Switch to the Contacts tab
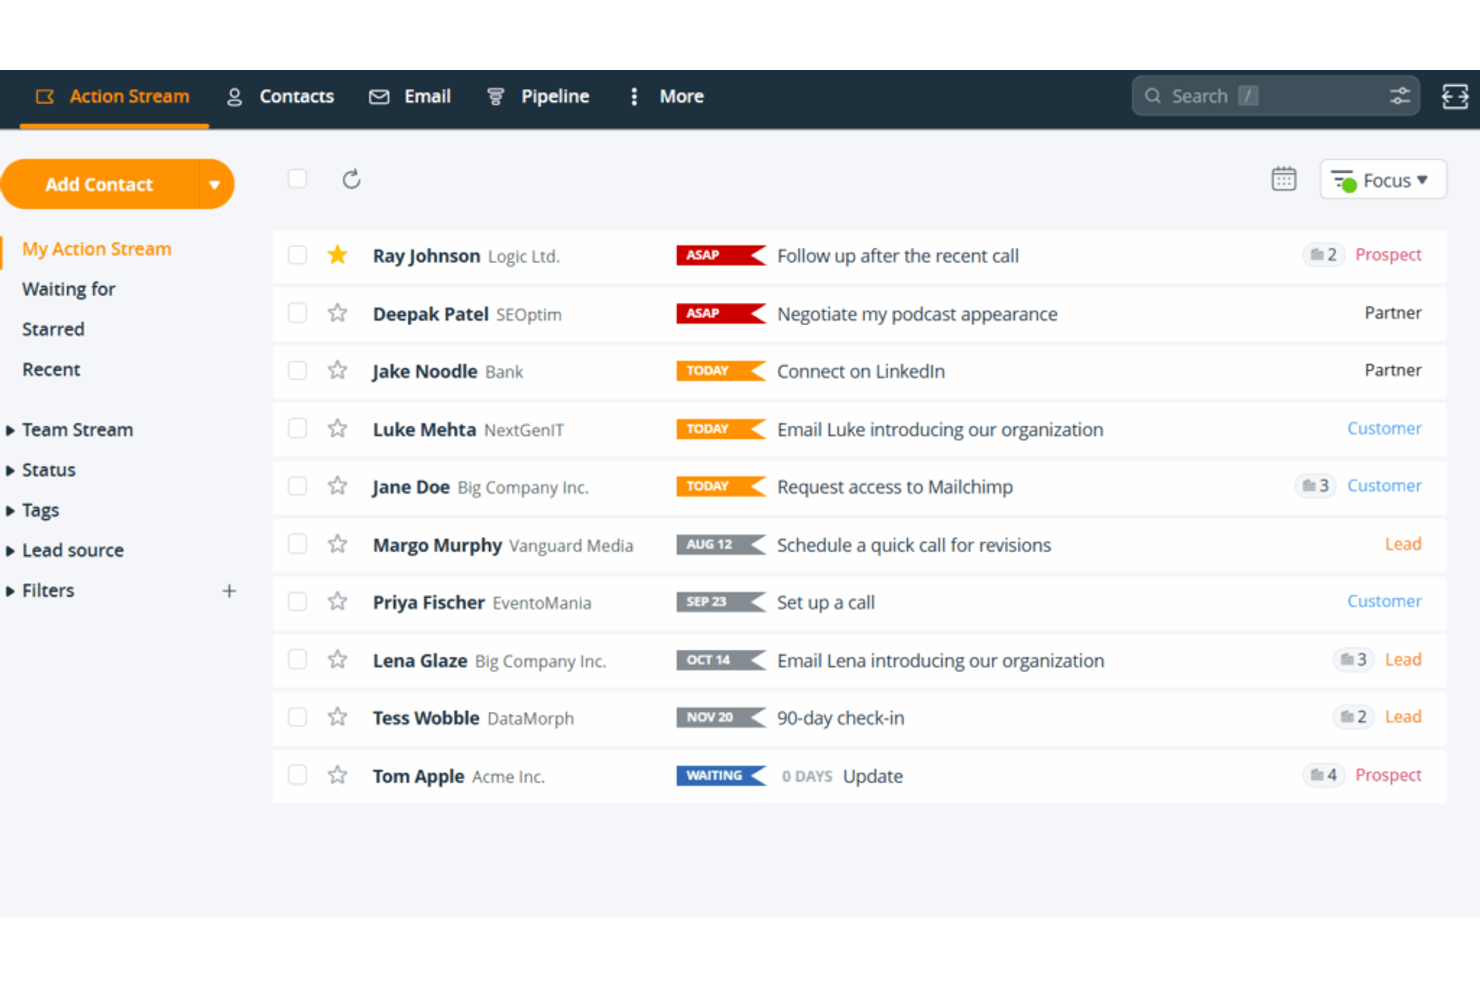 pos(296,96)
